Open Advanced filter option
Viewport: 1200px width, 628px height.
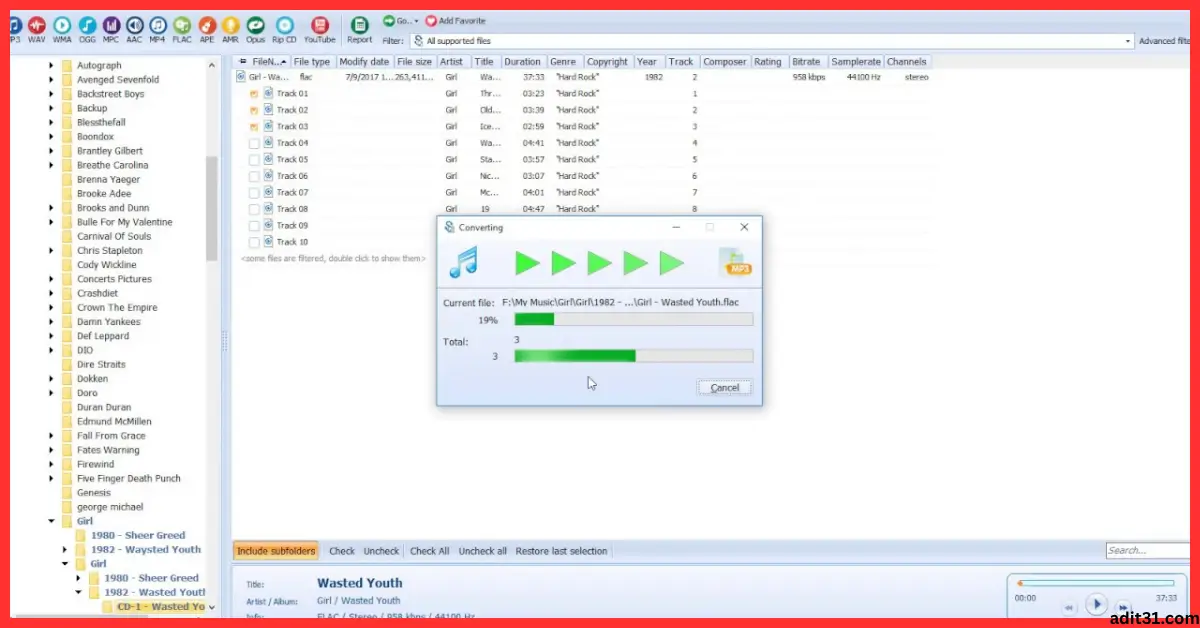coord(1164,41)
